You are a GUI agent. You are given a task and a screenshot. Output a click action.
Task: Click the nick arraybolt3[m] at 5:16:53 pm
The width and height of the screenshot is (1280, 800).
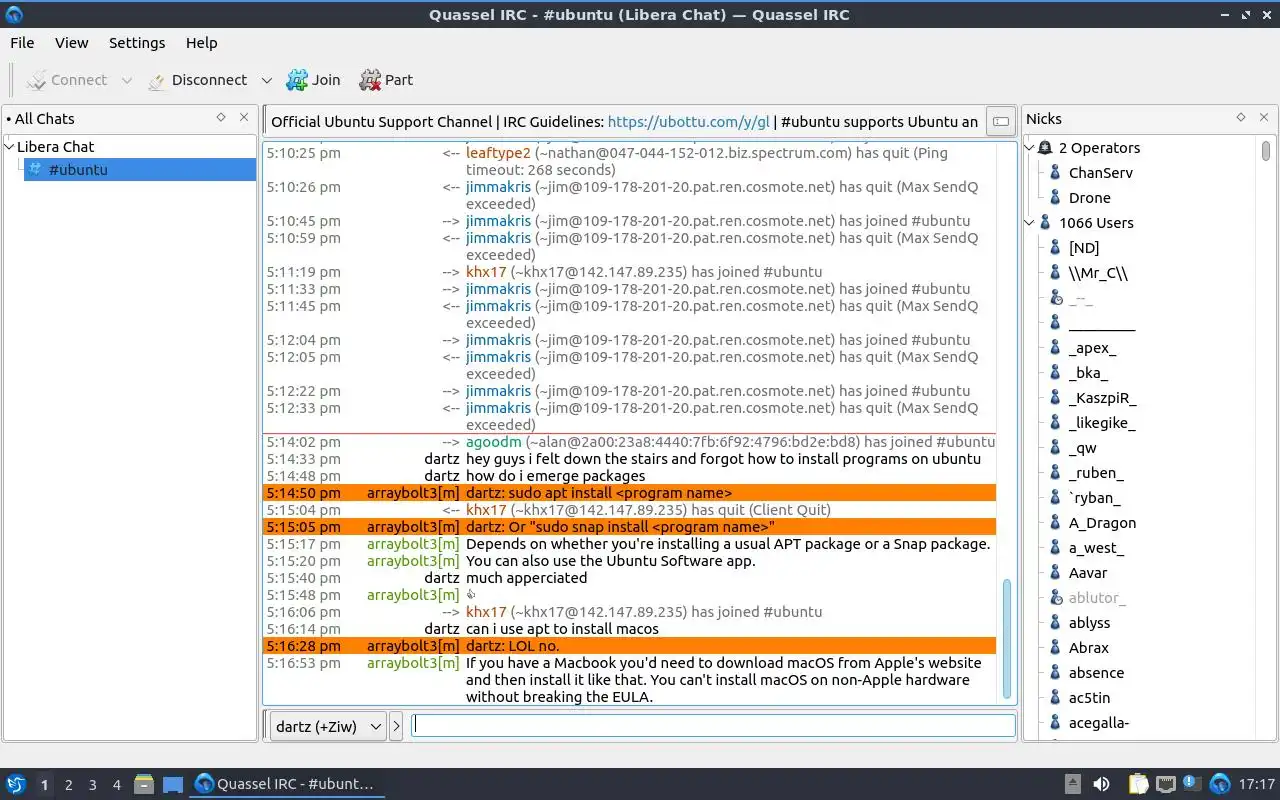[x=413, y=663]
